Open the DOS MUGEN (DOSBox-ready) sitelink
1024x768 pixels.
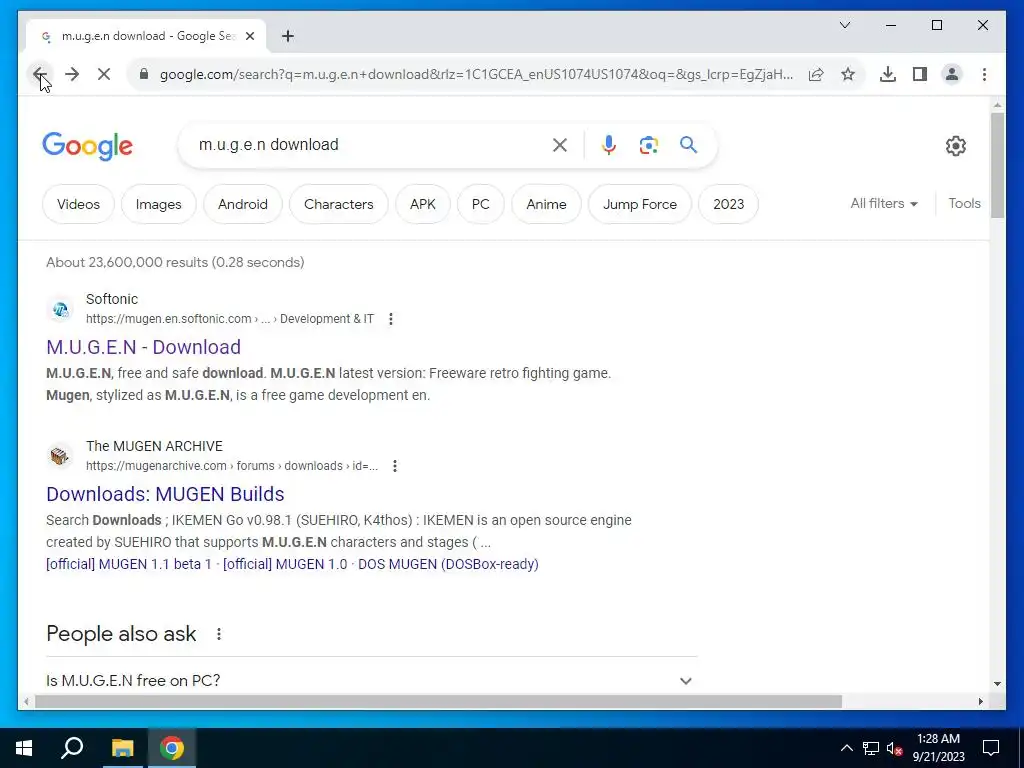click(448, 564)
